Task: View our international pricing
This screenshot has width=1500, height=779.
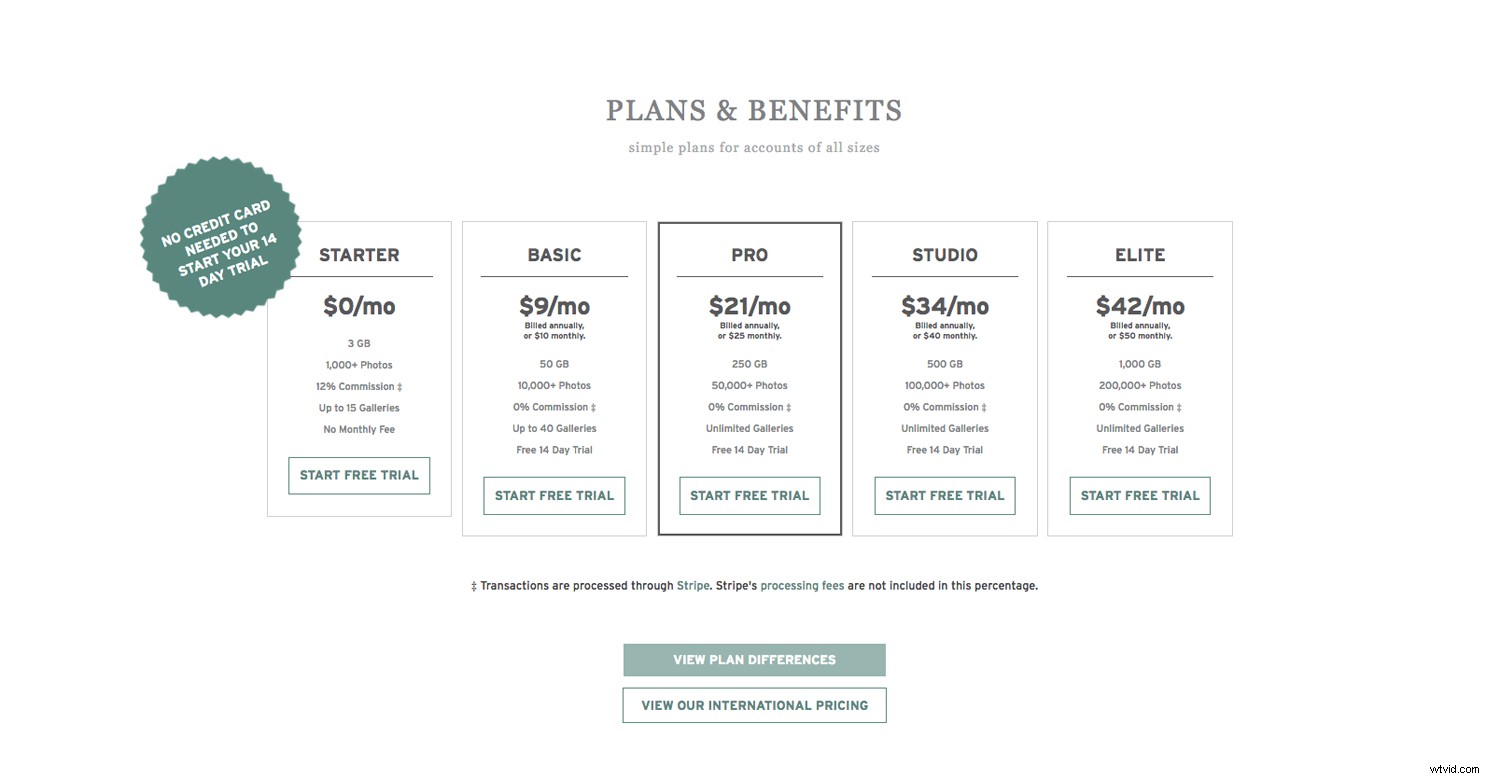Action: point(754,705)
